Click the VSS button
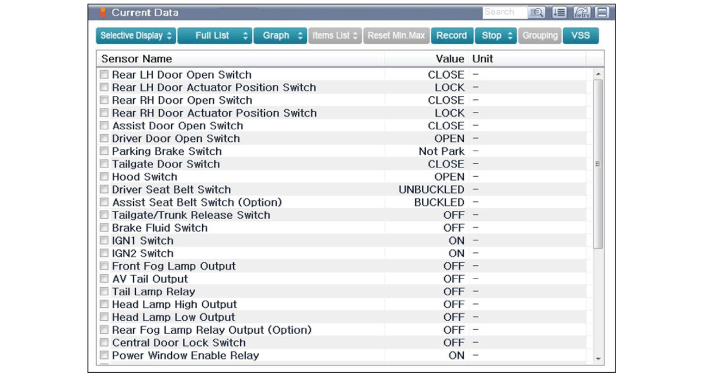 point(581,36)
